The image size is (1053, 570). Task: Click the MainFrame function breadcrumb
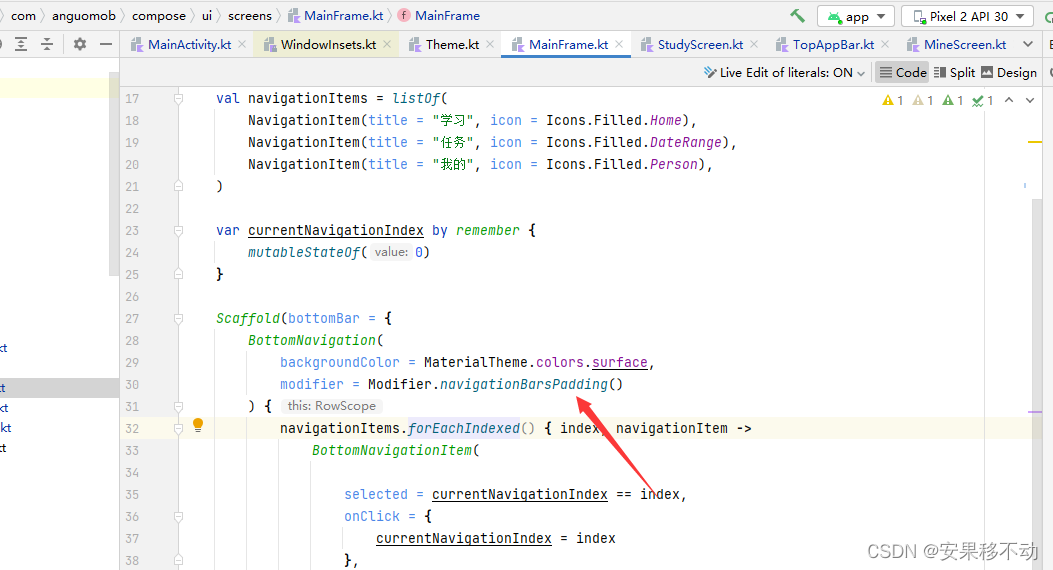coord(439,15)
